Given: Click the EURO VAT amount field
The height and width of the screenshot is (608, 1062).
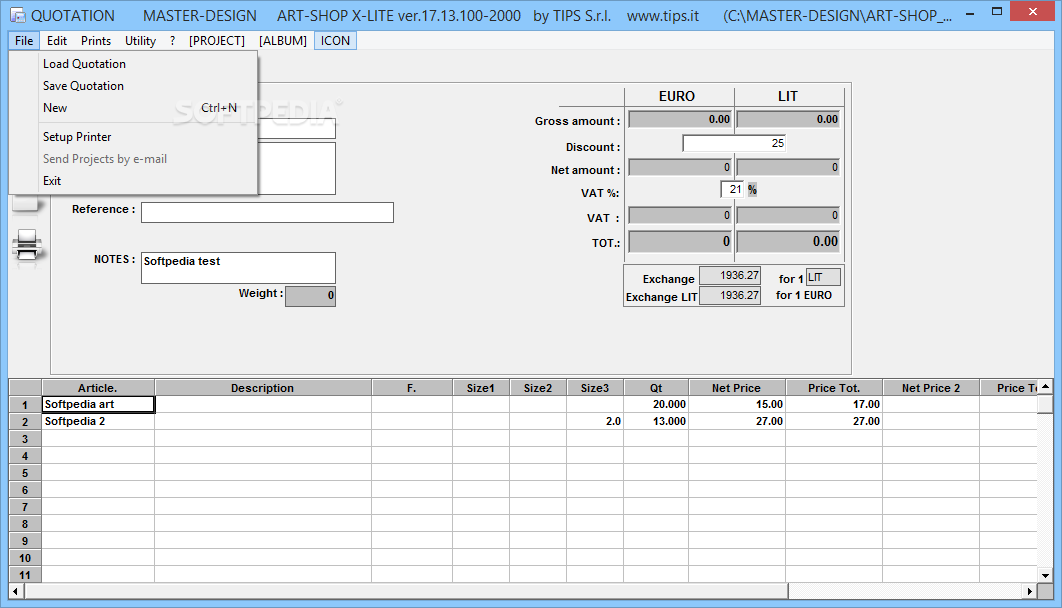Looking at the screenshot, I should click(680, 215).
